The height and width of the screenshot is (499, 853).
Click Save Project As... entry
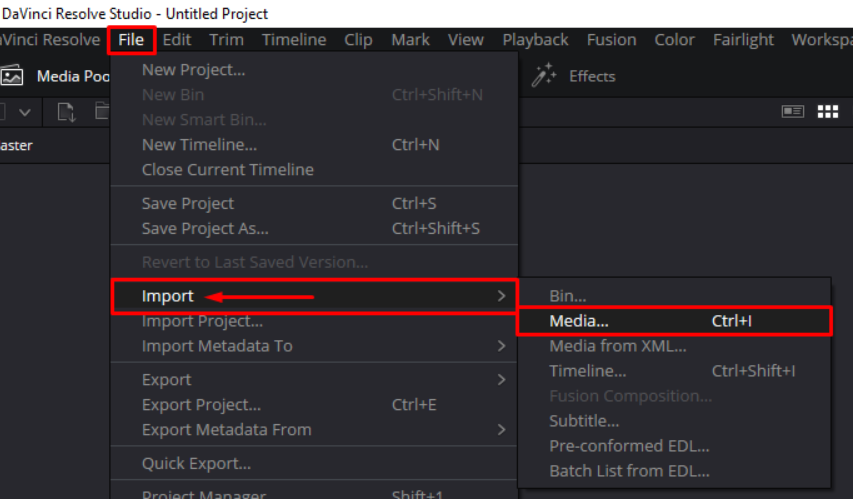(x=205, y=228)
